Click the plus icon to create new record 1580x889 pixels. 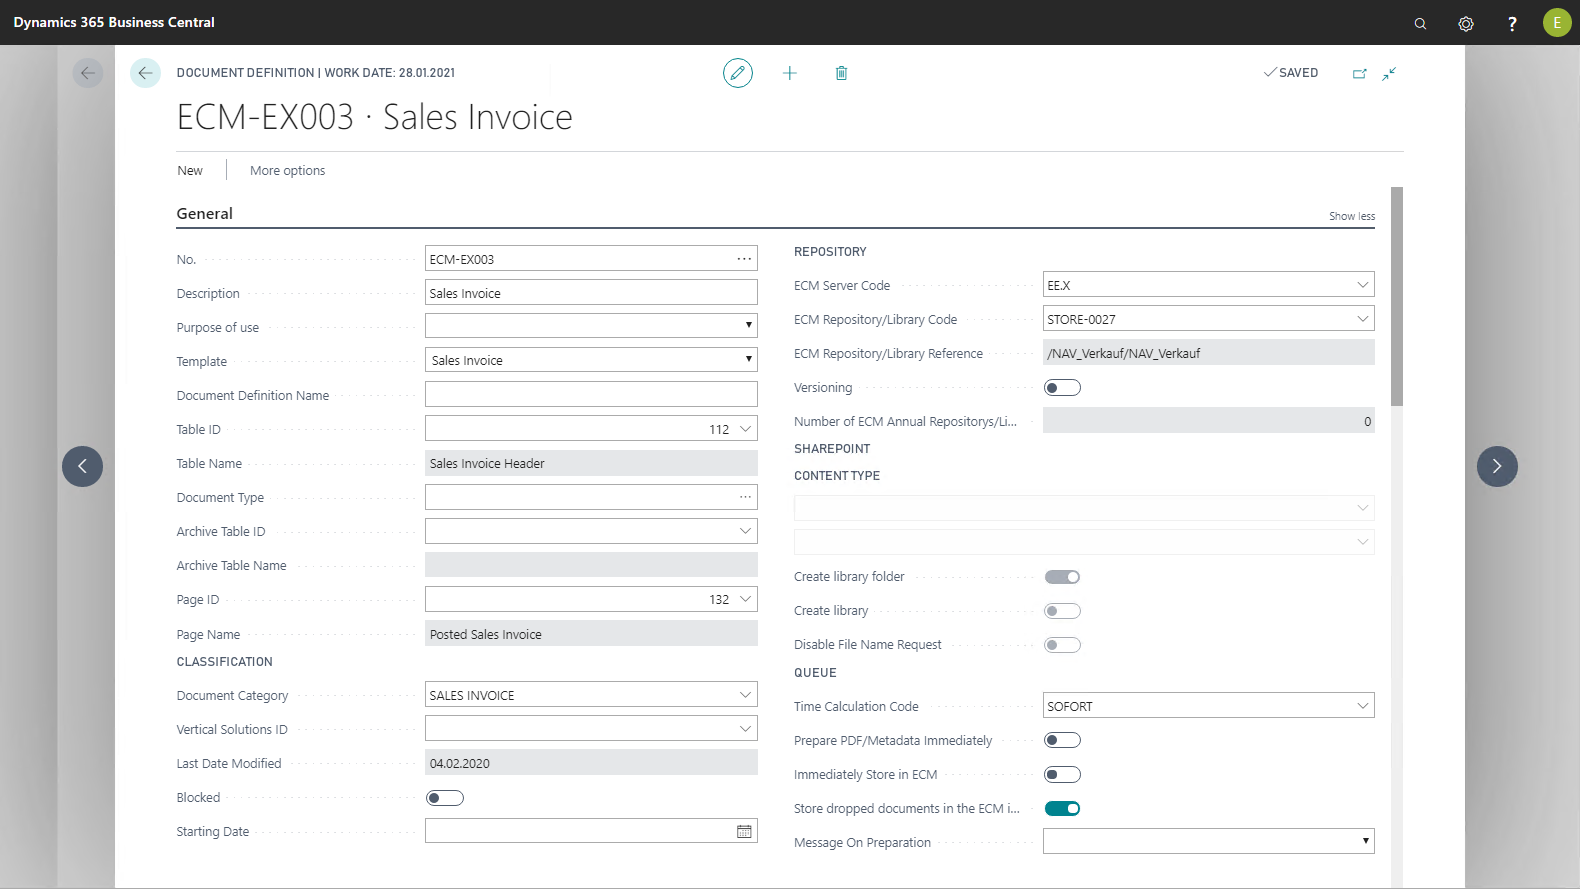click(789, 73)
